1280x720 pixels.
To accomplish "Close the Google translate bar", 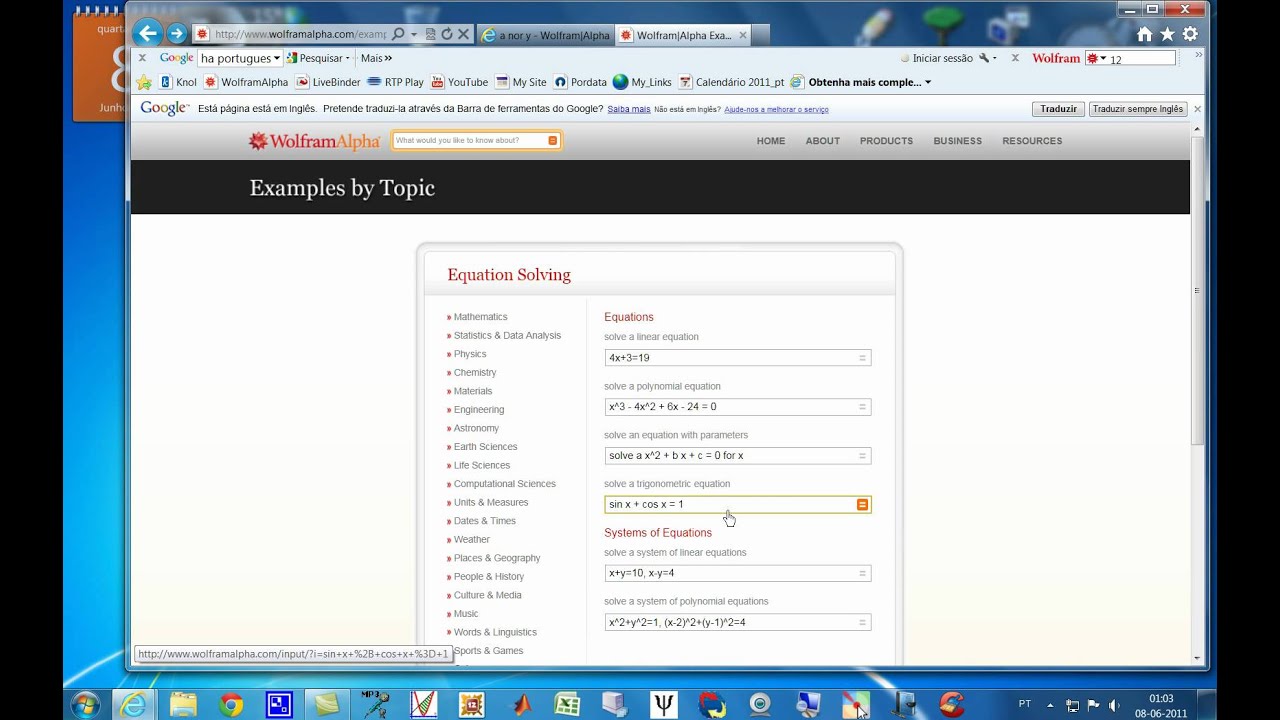I will click(1197, 109).
